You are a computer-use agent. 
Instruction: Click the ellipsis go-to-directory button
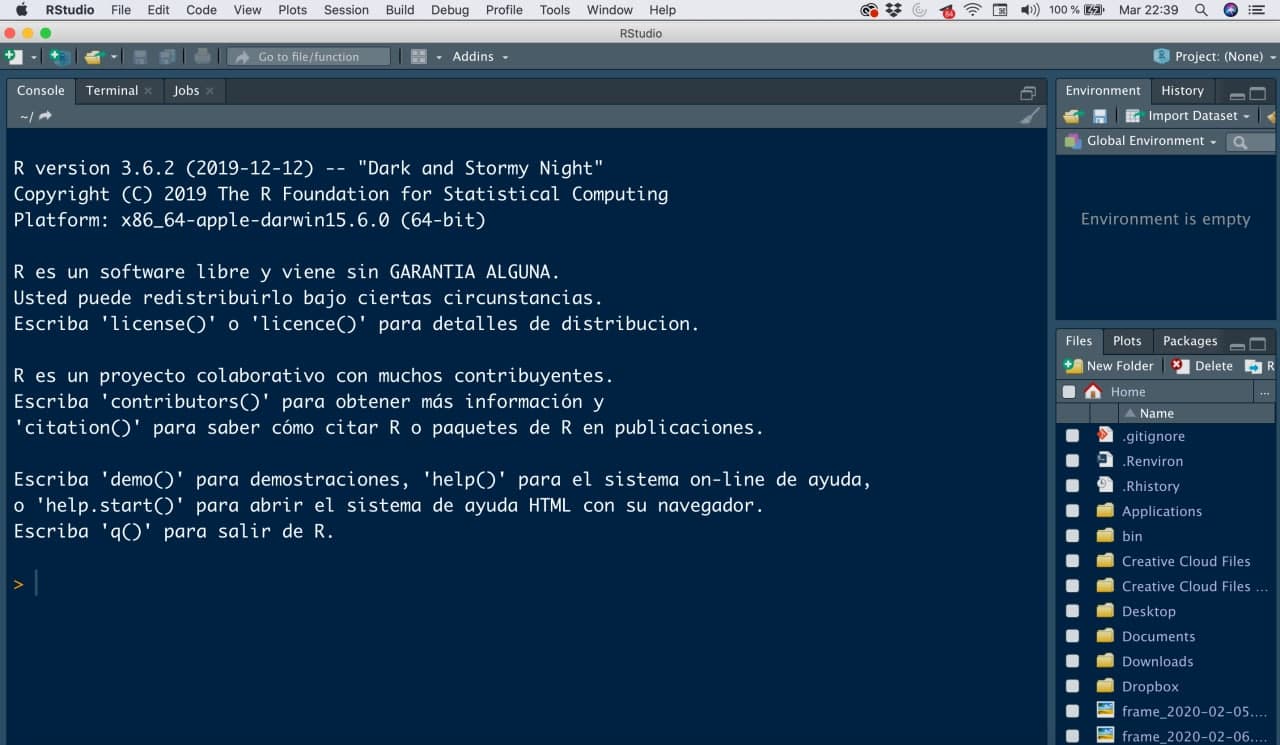(x=1265, y=392)
